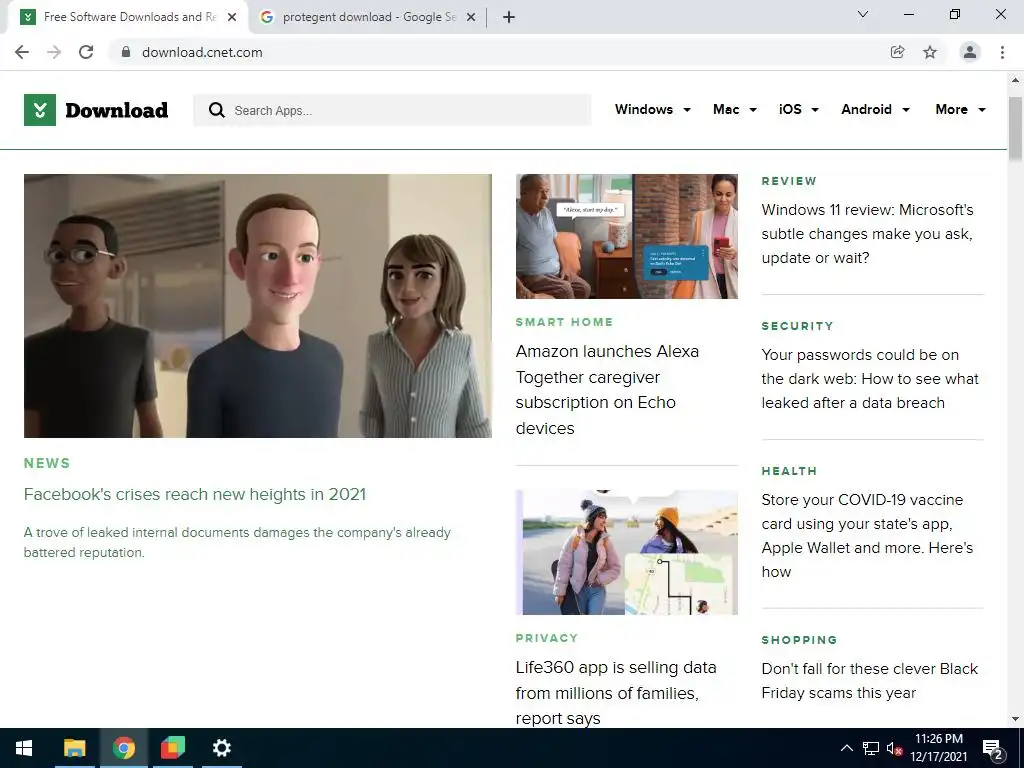
Task: Click the PRIVACY category label
Action: tap(547, 638)
